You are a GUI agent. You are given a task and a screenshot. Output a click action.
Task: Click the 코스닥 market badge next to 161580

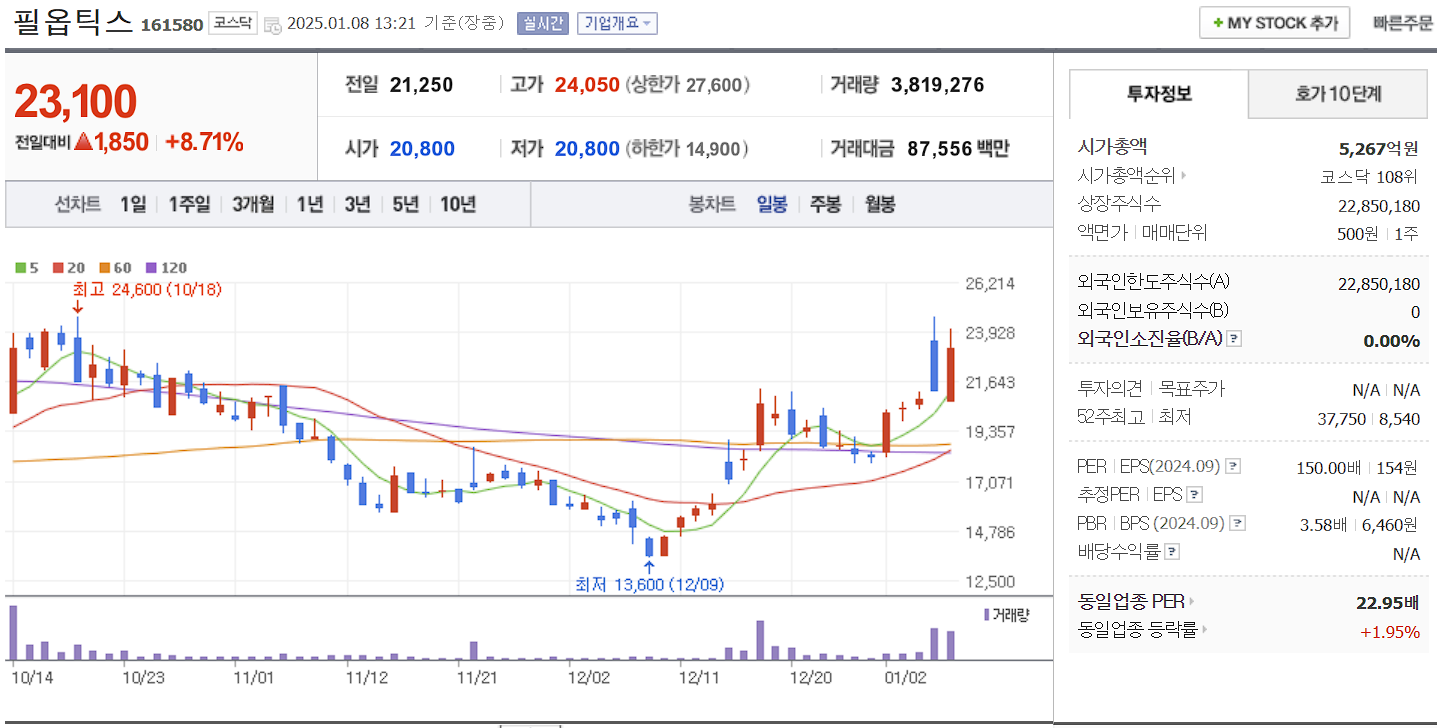232,22
